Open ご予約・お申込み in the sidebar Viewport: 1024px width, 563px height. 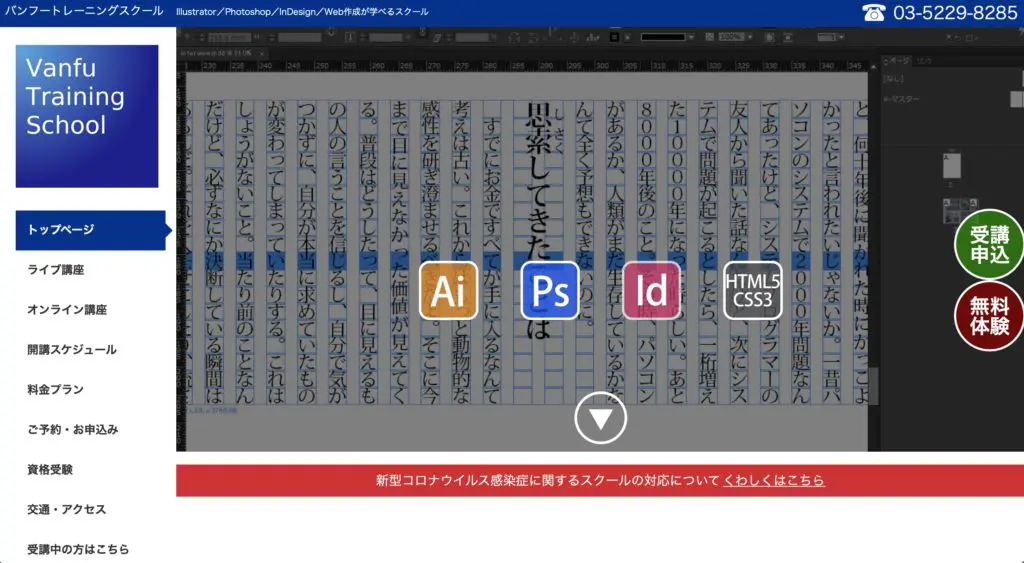point(73,430)
